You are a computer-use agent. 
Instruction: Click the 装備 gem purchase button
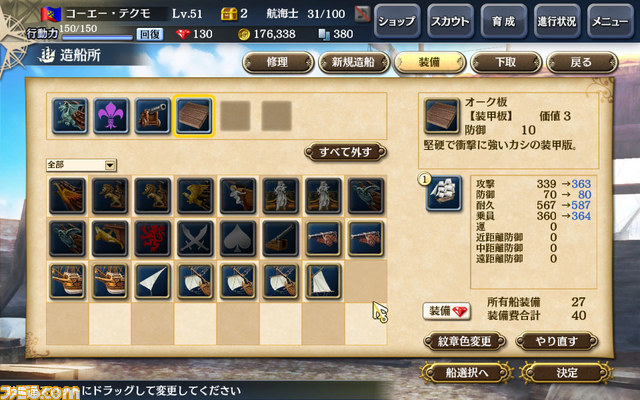447,311
